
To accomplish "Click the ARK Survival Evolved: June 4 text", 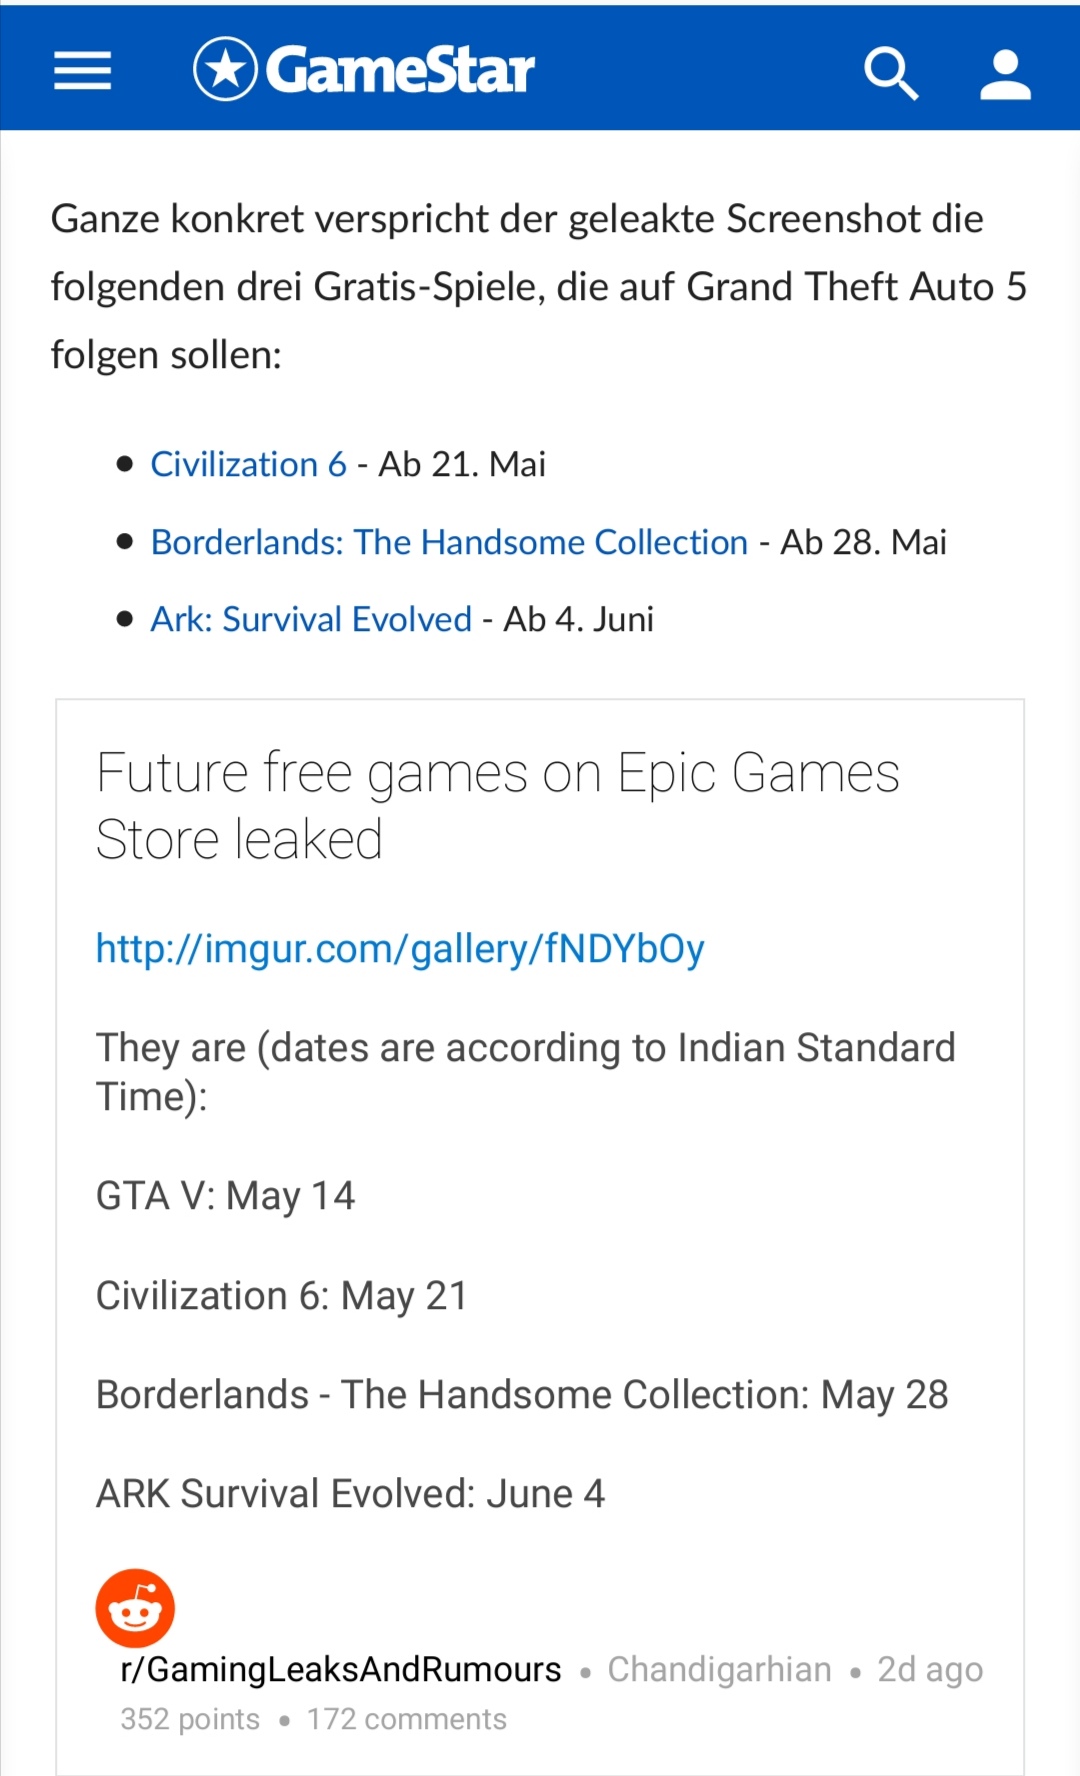I will [x=350, y=1494].
